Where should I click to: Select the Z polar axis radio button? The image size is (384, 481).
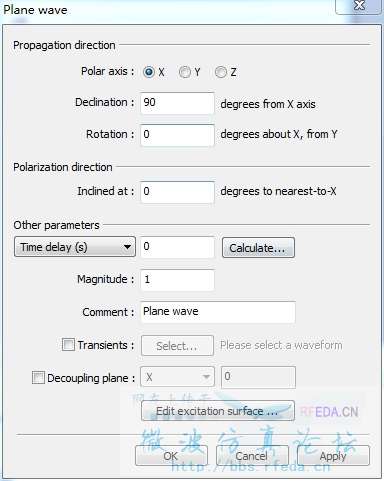[221, 72]
